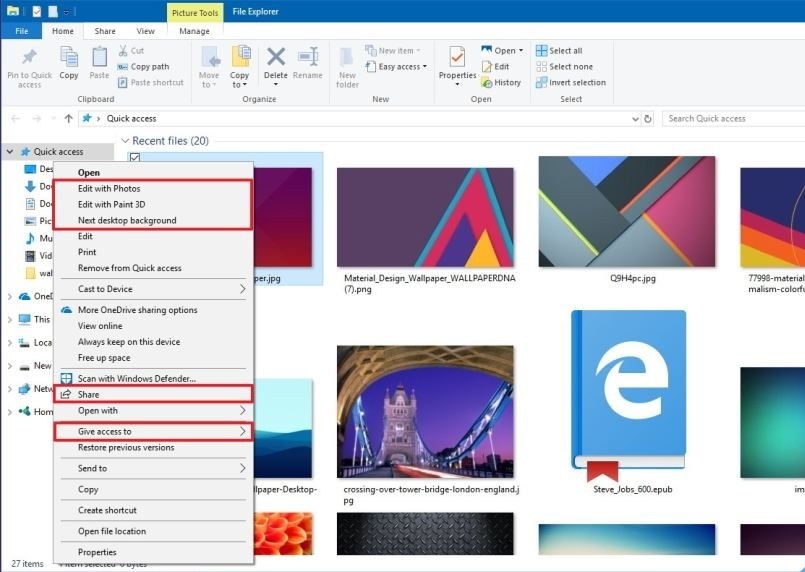Click the Cut scissors icon
The height and width of the screenshot is (572, 805).
pos(123,50)
